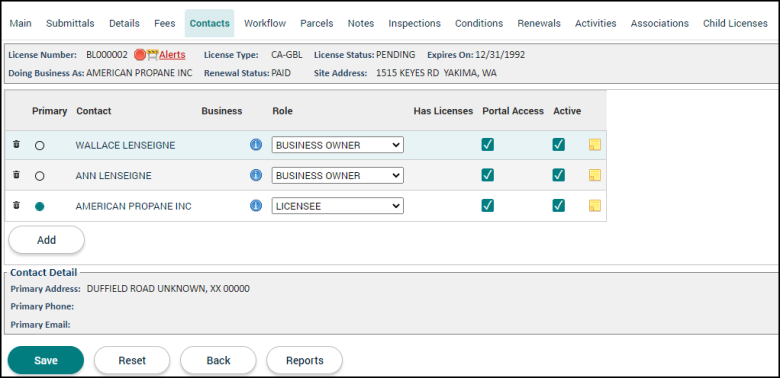Select WALLACE LENSEIGNE contact name
Screen dimensions: 780x378
125,145
